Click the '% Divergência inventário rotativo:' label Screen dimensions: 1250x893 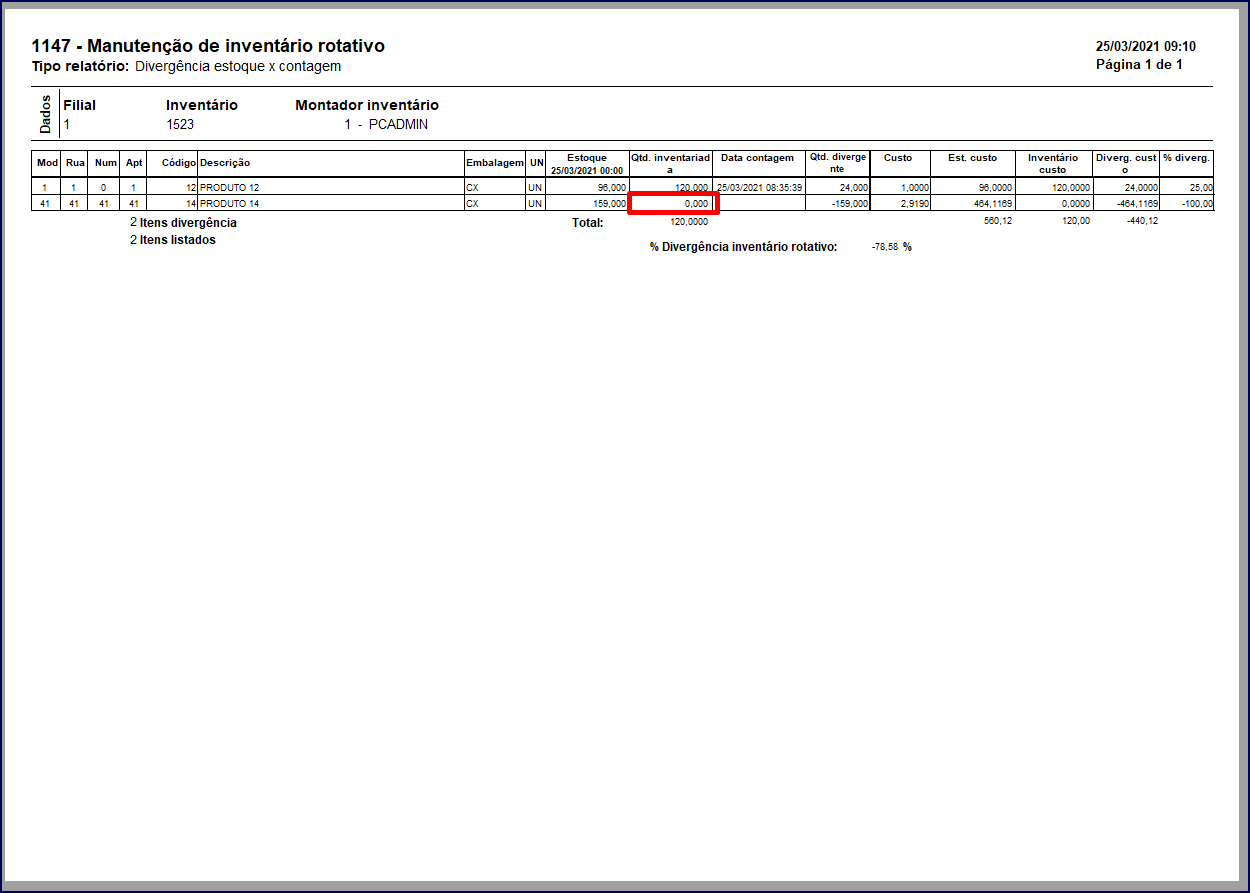[743, 247]
